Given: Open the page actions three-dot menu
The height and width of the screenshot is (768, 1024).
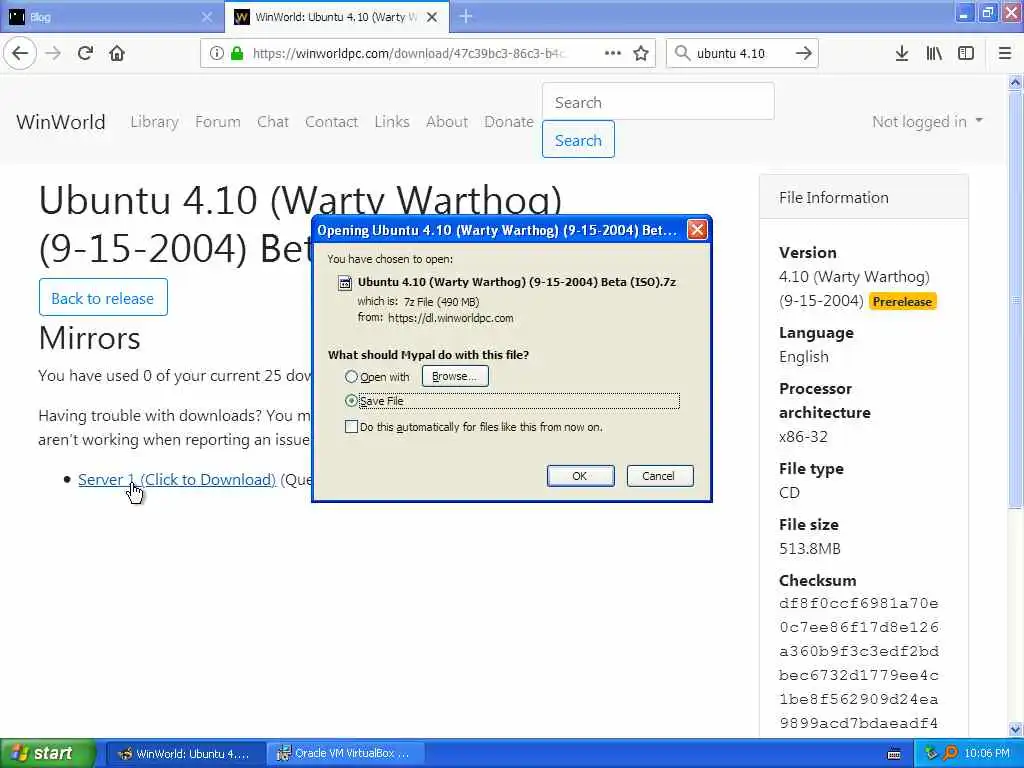Looking at the screenshot, I should pyautogui.click(x=613, y=54).
